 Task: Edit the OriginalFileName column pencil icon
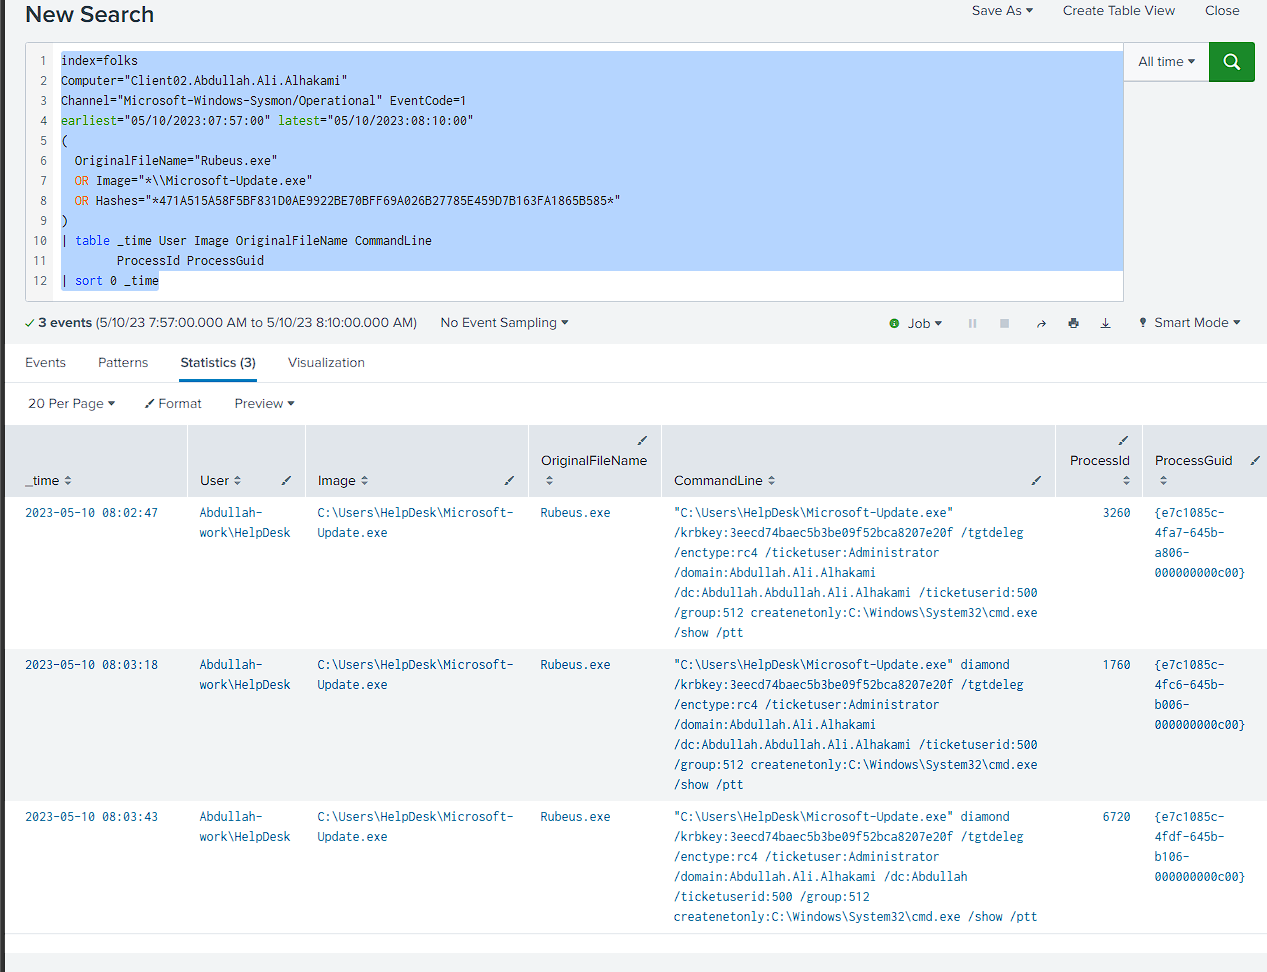click(642, 441)
